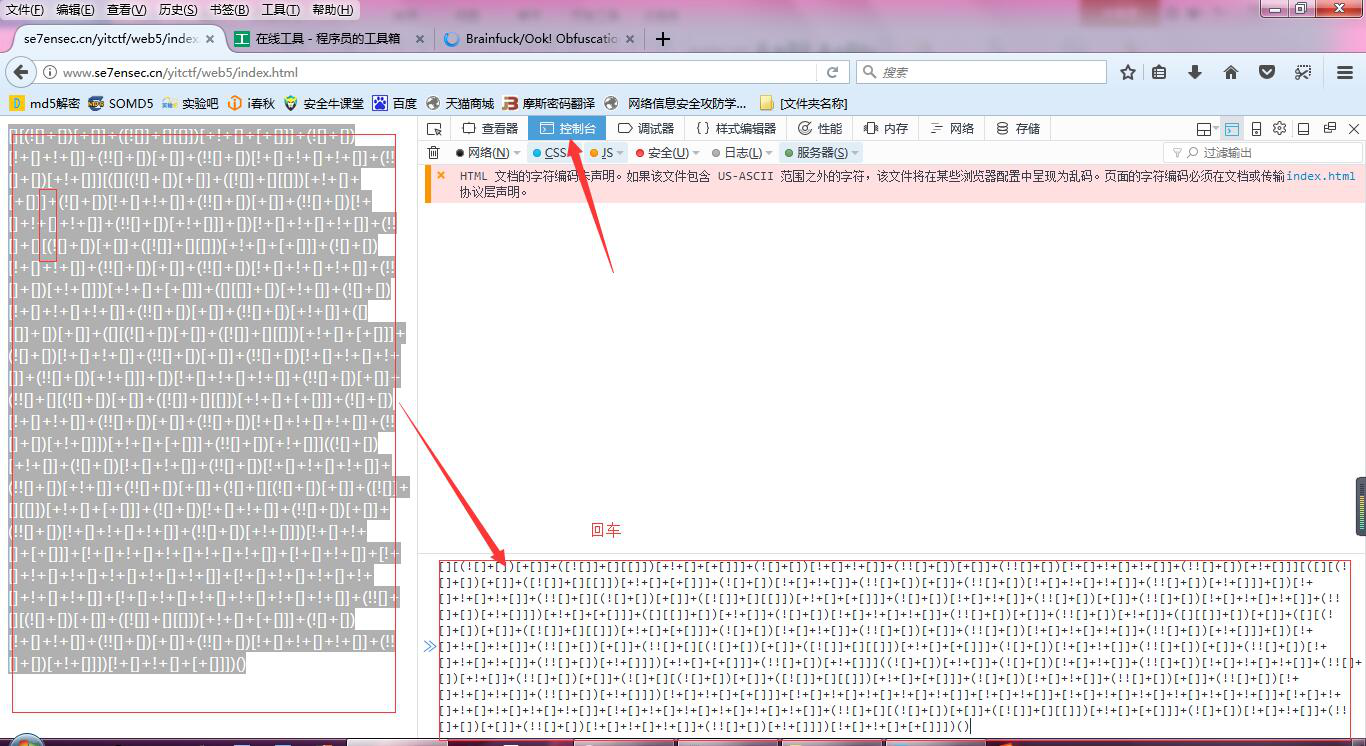Screen dimensions: 1366x746
Task: Clear console output with trash icon
Action: [433, 153]
